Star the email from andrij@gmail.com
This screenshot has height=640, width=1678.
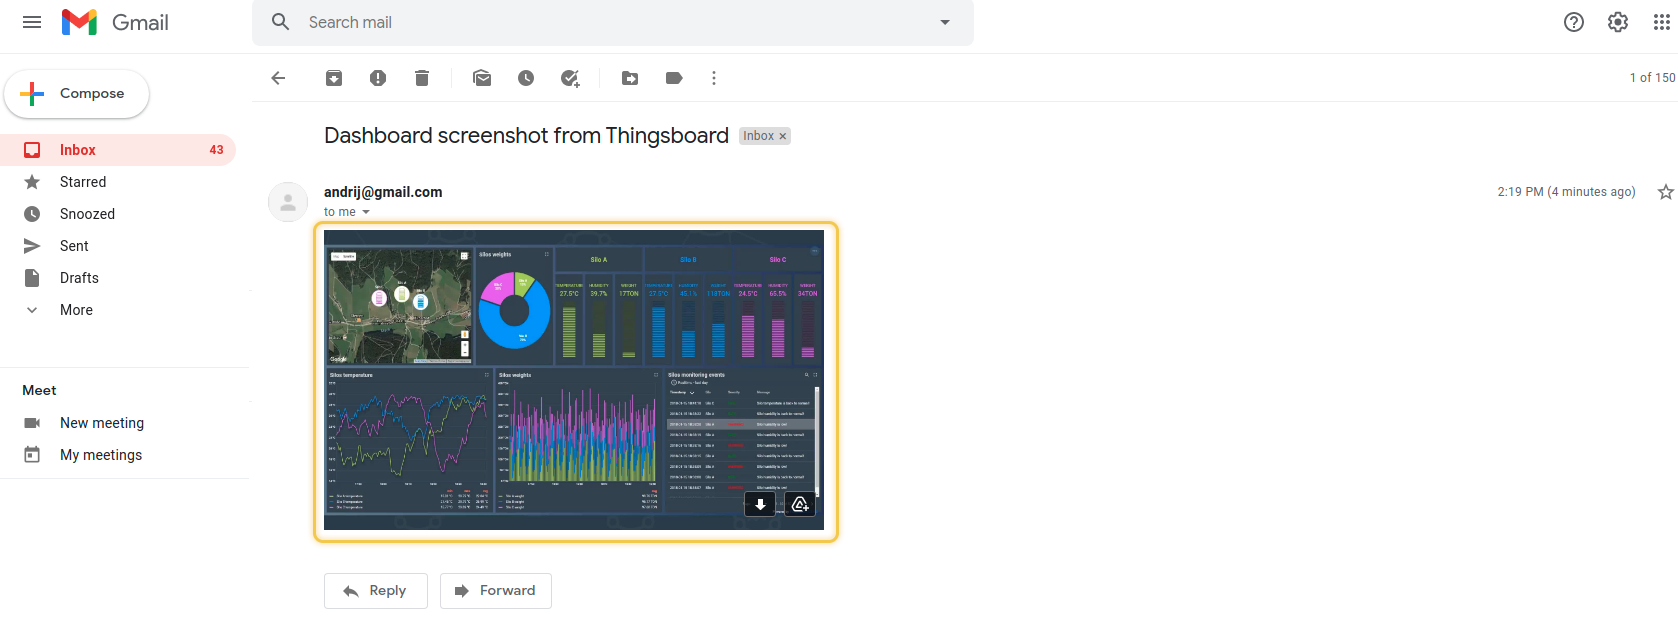click(1665, 192)
